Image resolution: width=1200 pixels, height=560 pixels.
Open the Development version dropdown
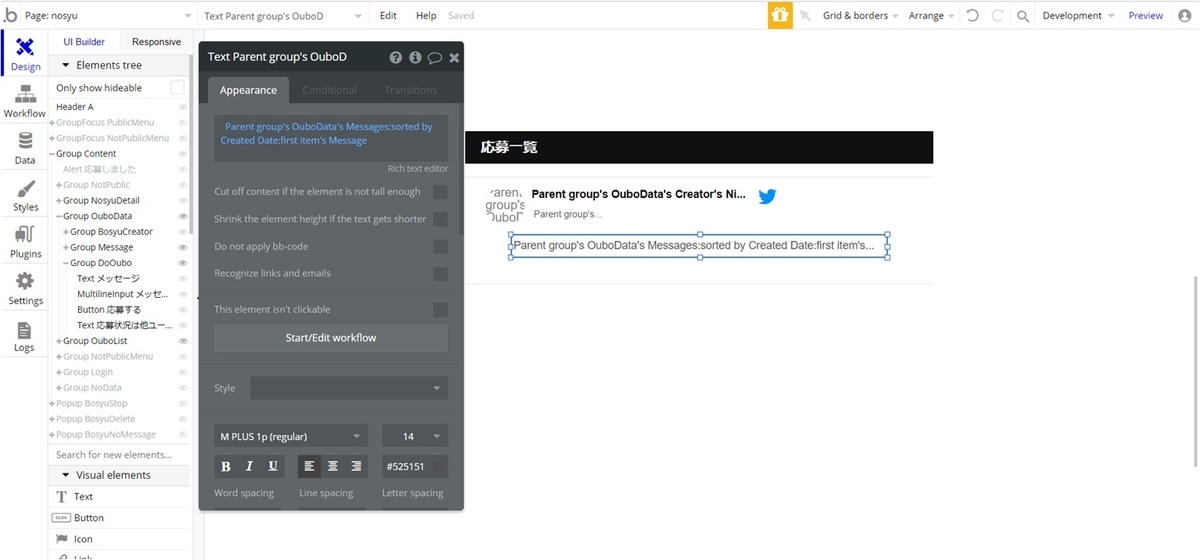click(x=1078, y=16)
